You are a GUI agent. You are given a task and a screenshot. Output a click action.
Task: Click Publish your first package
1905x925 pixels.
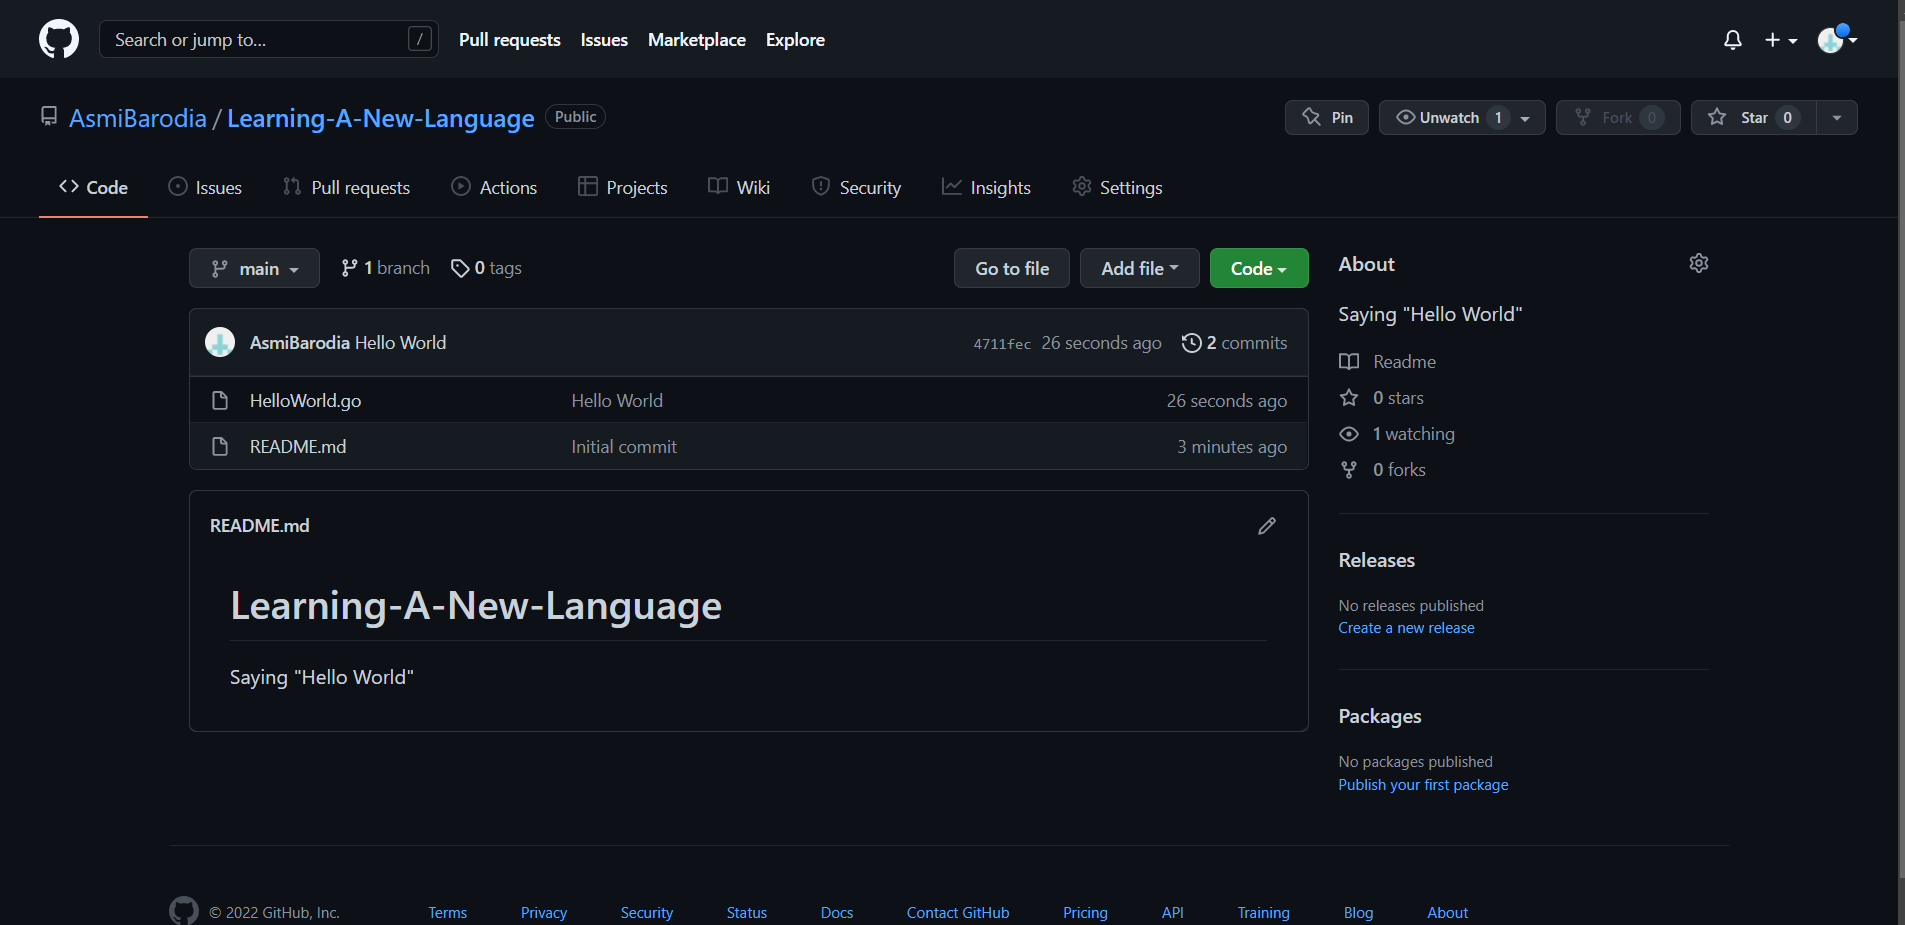[x=1423, y=785]
